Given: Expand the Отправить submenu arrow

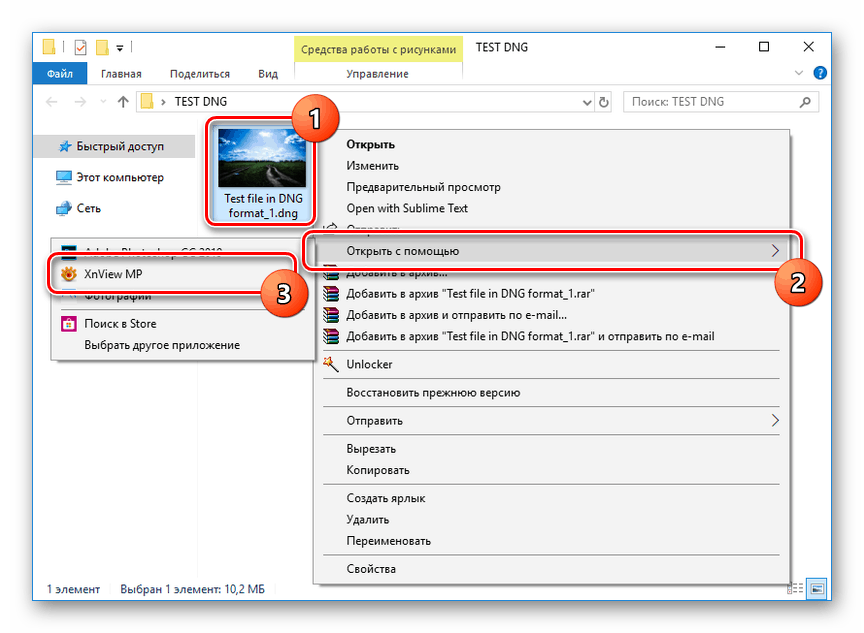Looking at the screenshot, I should 775,421.
